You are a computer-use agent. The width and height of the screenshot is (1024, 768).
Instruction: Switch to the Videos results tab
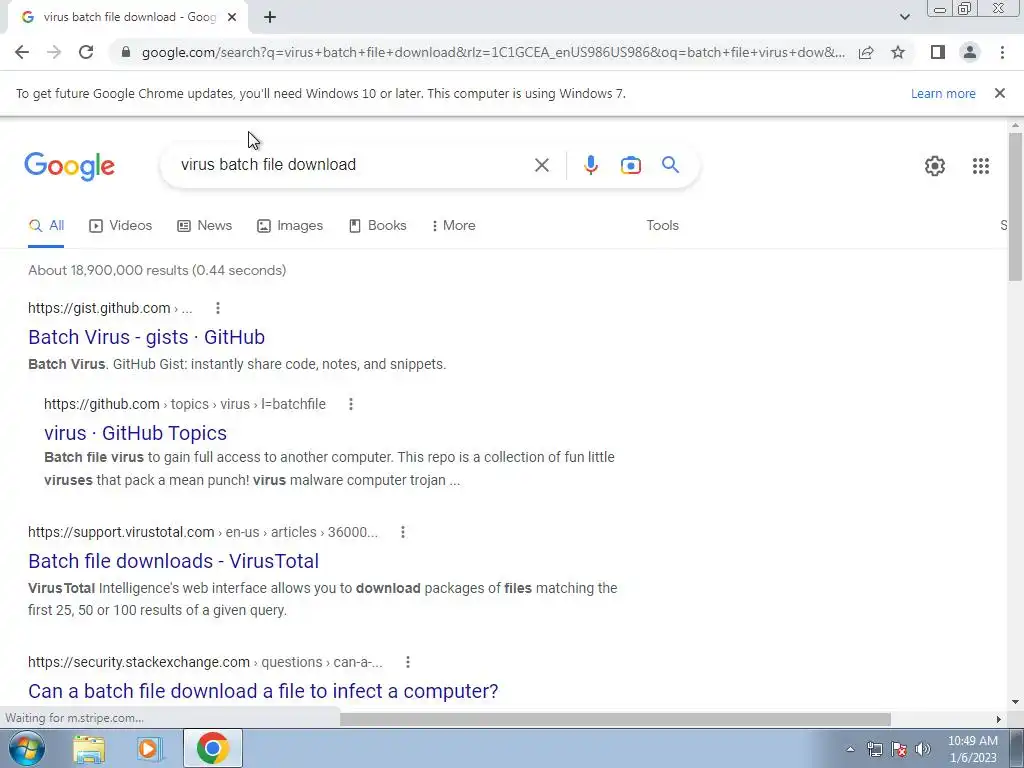(120, 225)
